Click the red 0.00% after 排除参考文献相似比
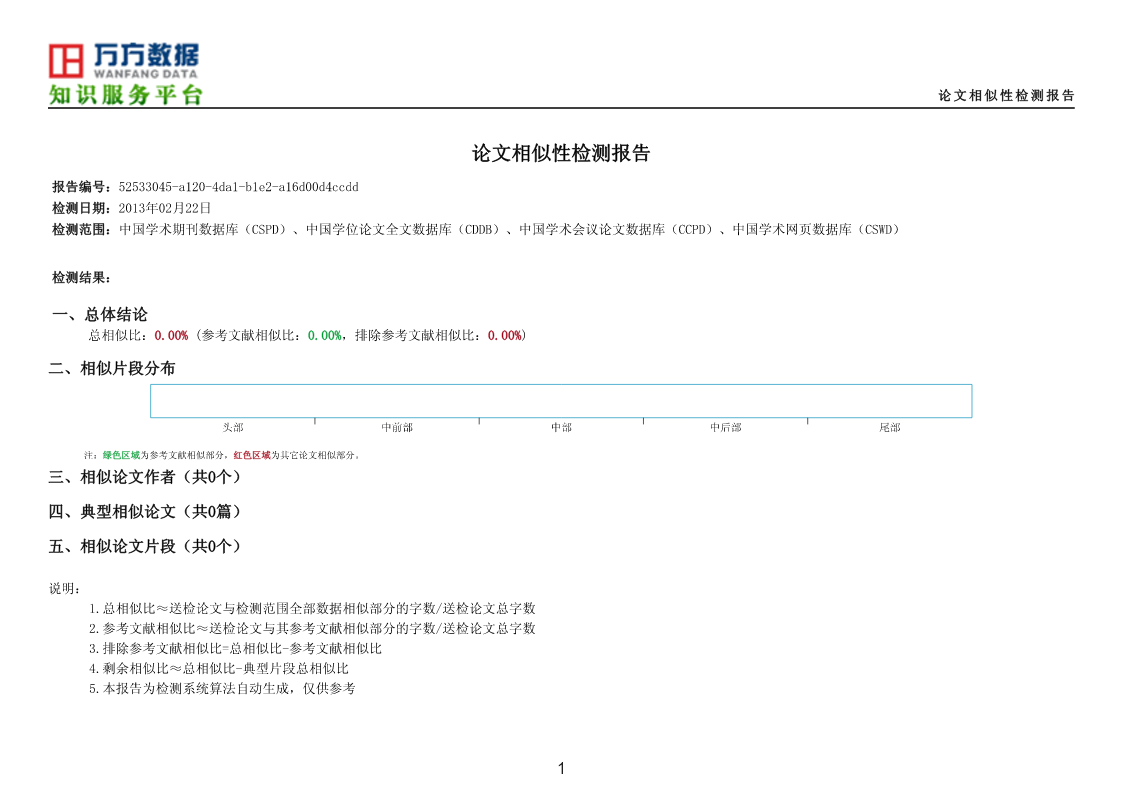Viewport: 1123px width, 794px height. click(504, 336)
